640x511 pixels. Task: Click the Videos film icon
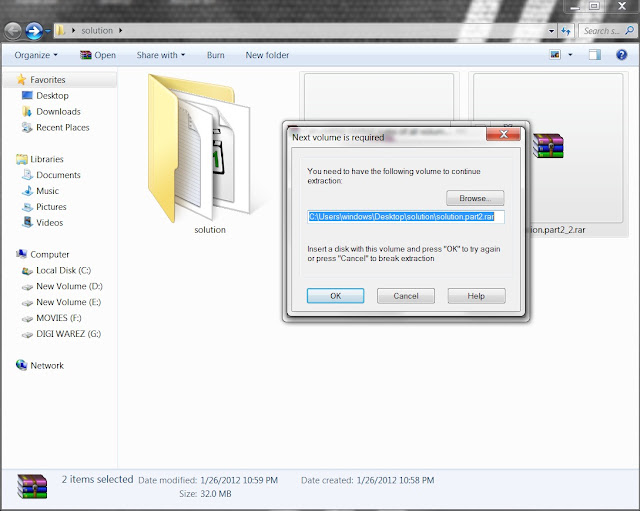pos(27,222)
